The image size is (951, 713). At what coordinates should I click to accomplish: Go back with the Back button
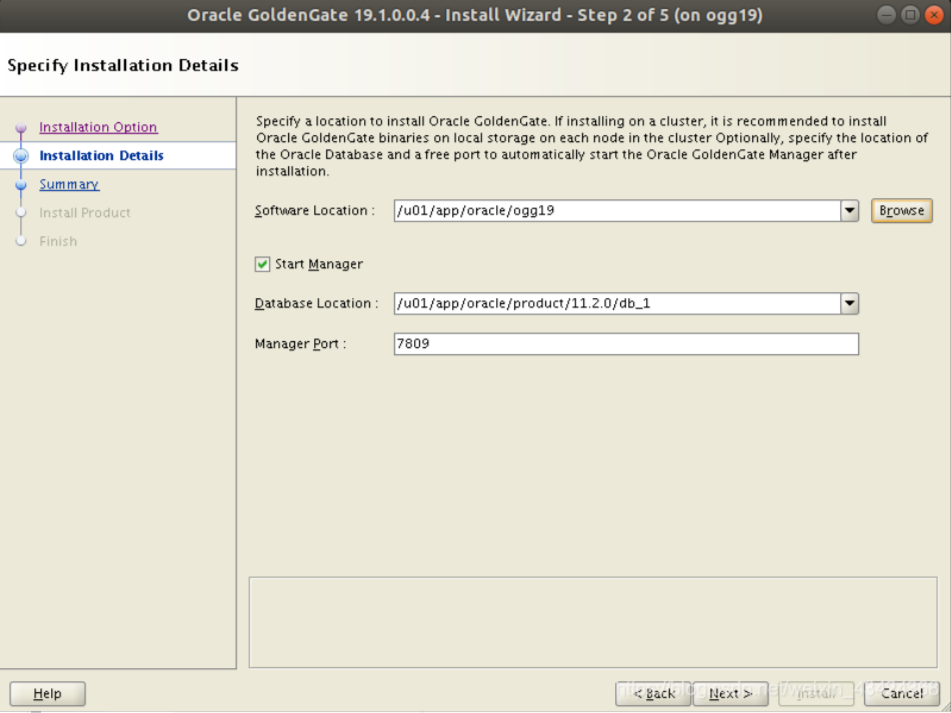[653, 694]
